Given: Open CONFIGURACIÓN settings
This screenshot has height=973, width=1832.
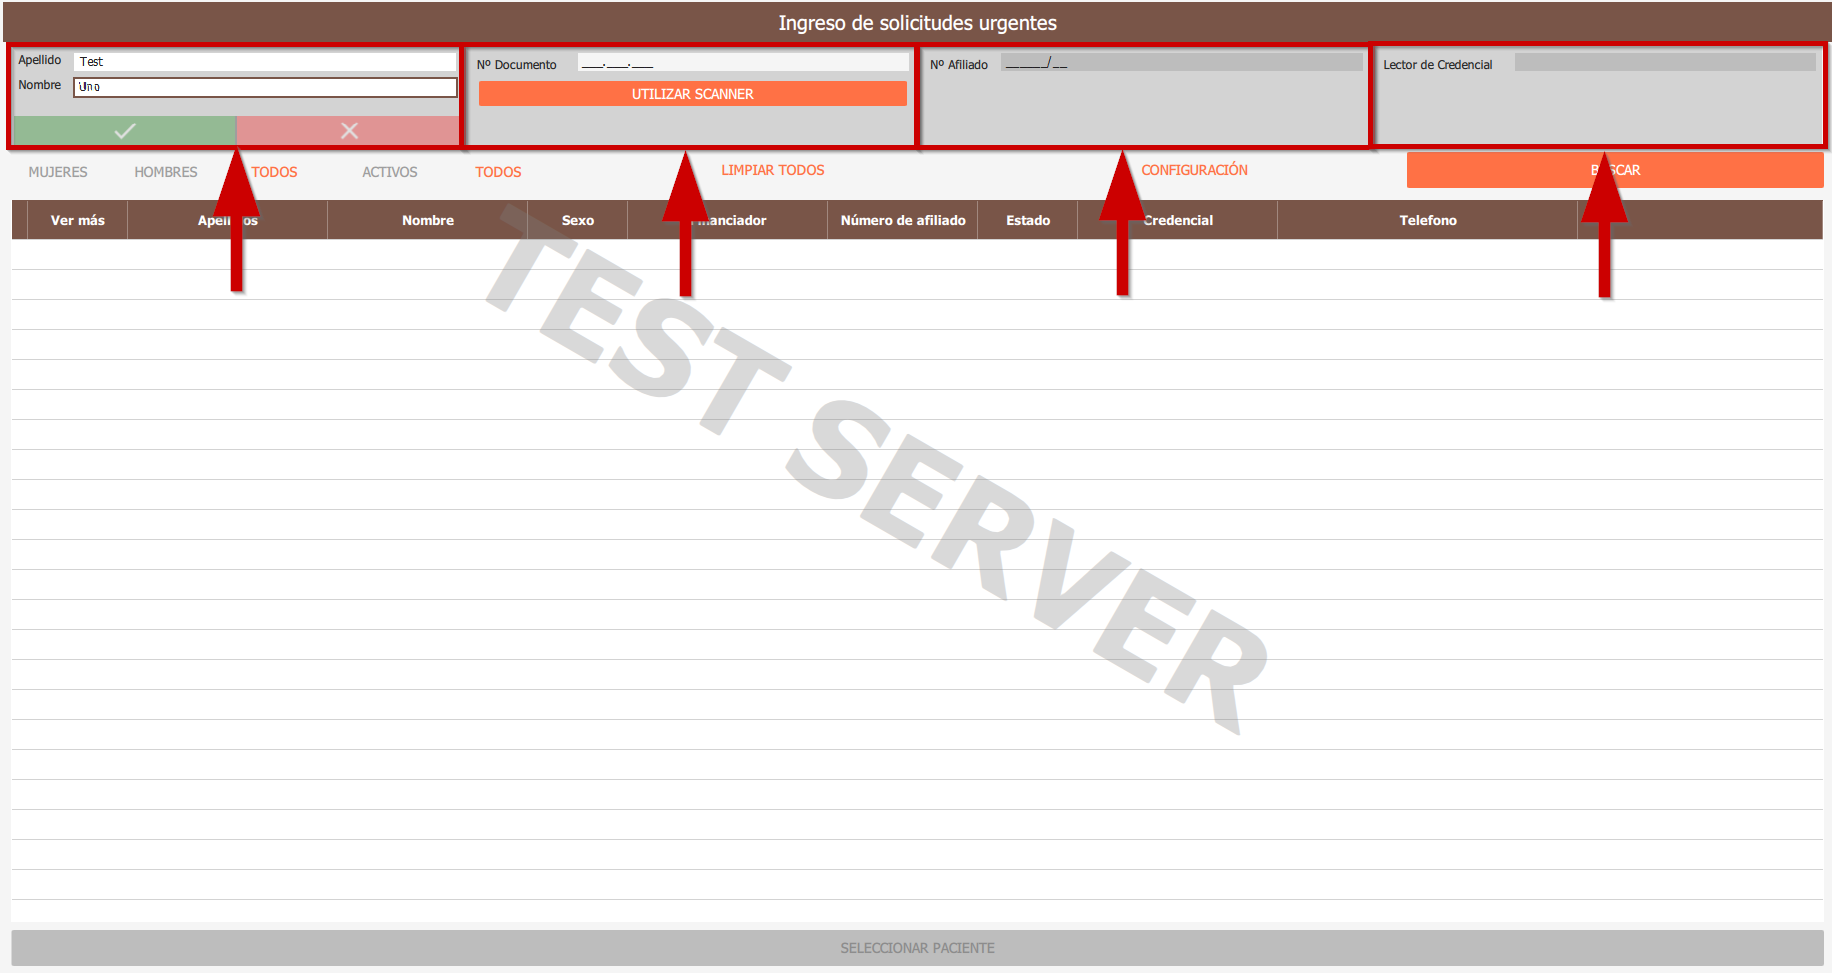Looking at the screenshot, I should point(1194,170).
